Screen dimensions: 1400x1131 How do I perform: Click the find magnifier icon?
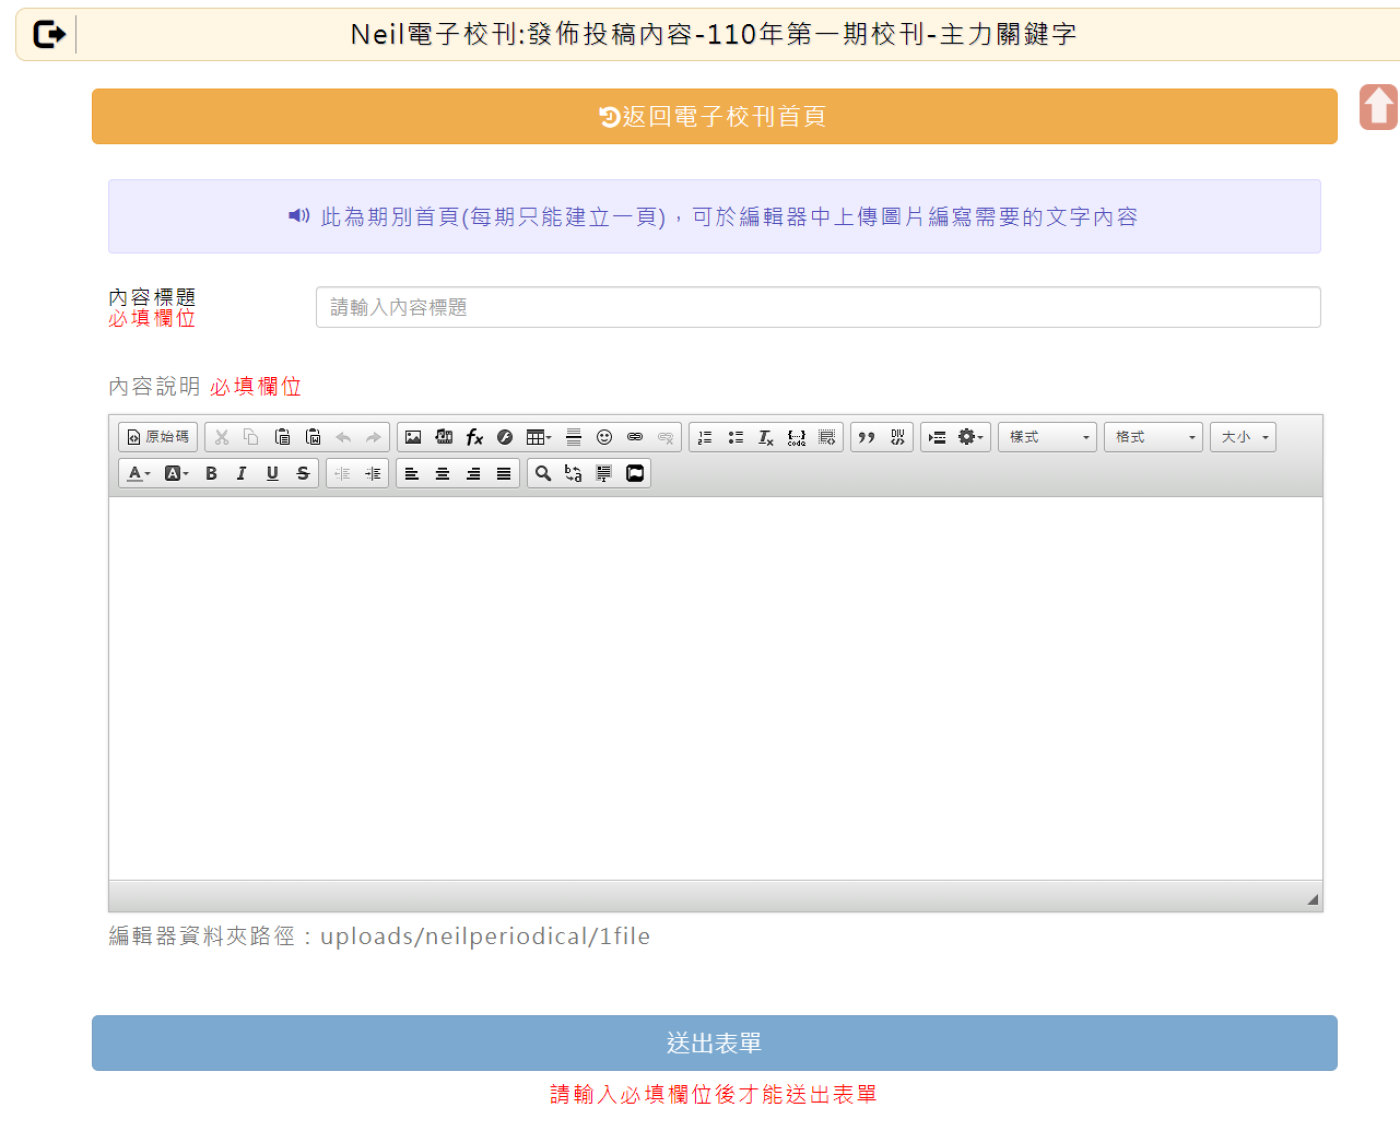click(x=543, y=474)
